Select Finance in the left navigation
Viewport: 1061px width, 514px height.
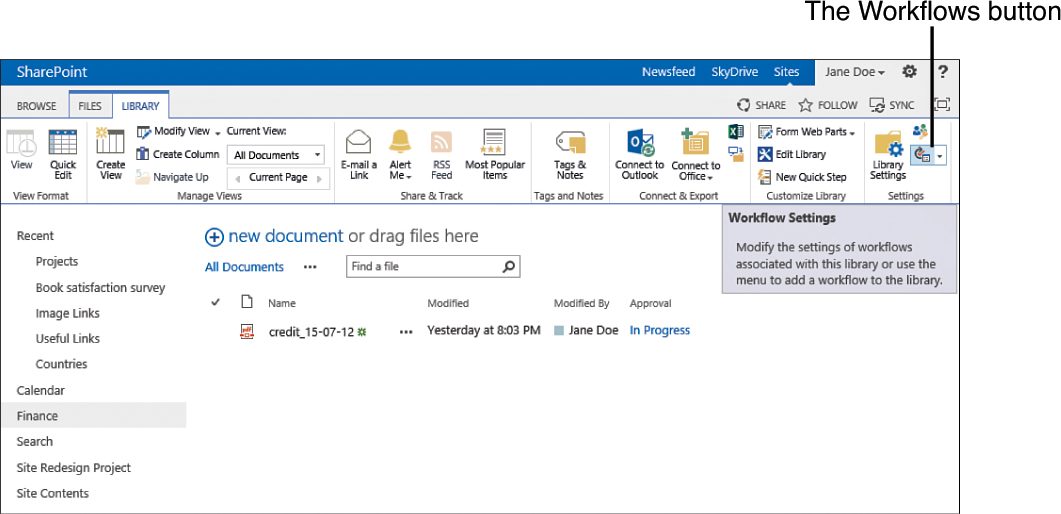[x=94, y=416]
